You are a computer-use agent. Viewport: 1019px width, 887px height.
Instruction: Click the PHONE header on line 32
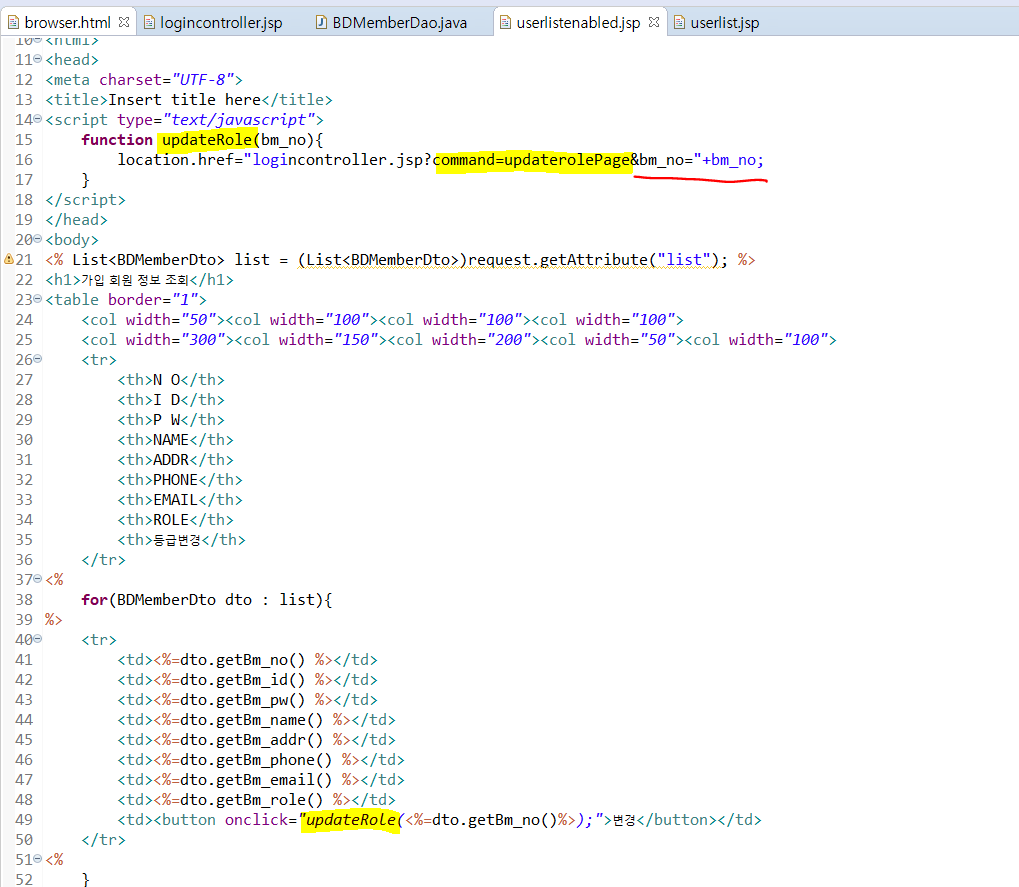[x=175, y=480]
